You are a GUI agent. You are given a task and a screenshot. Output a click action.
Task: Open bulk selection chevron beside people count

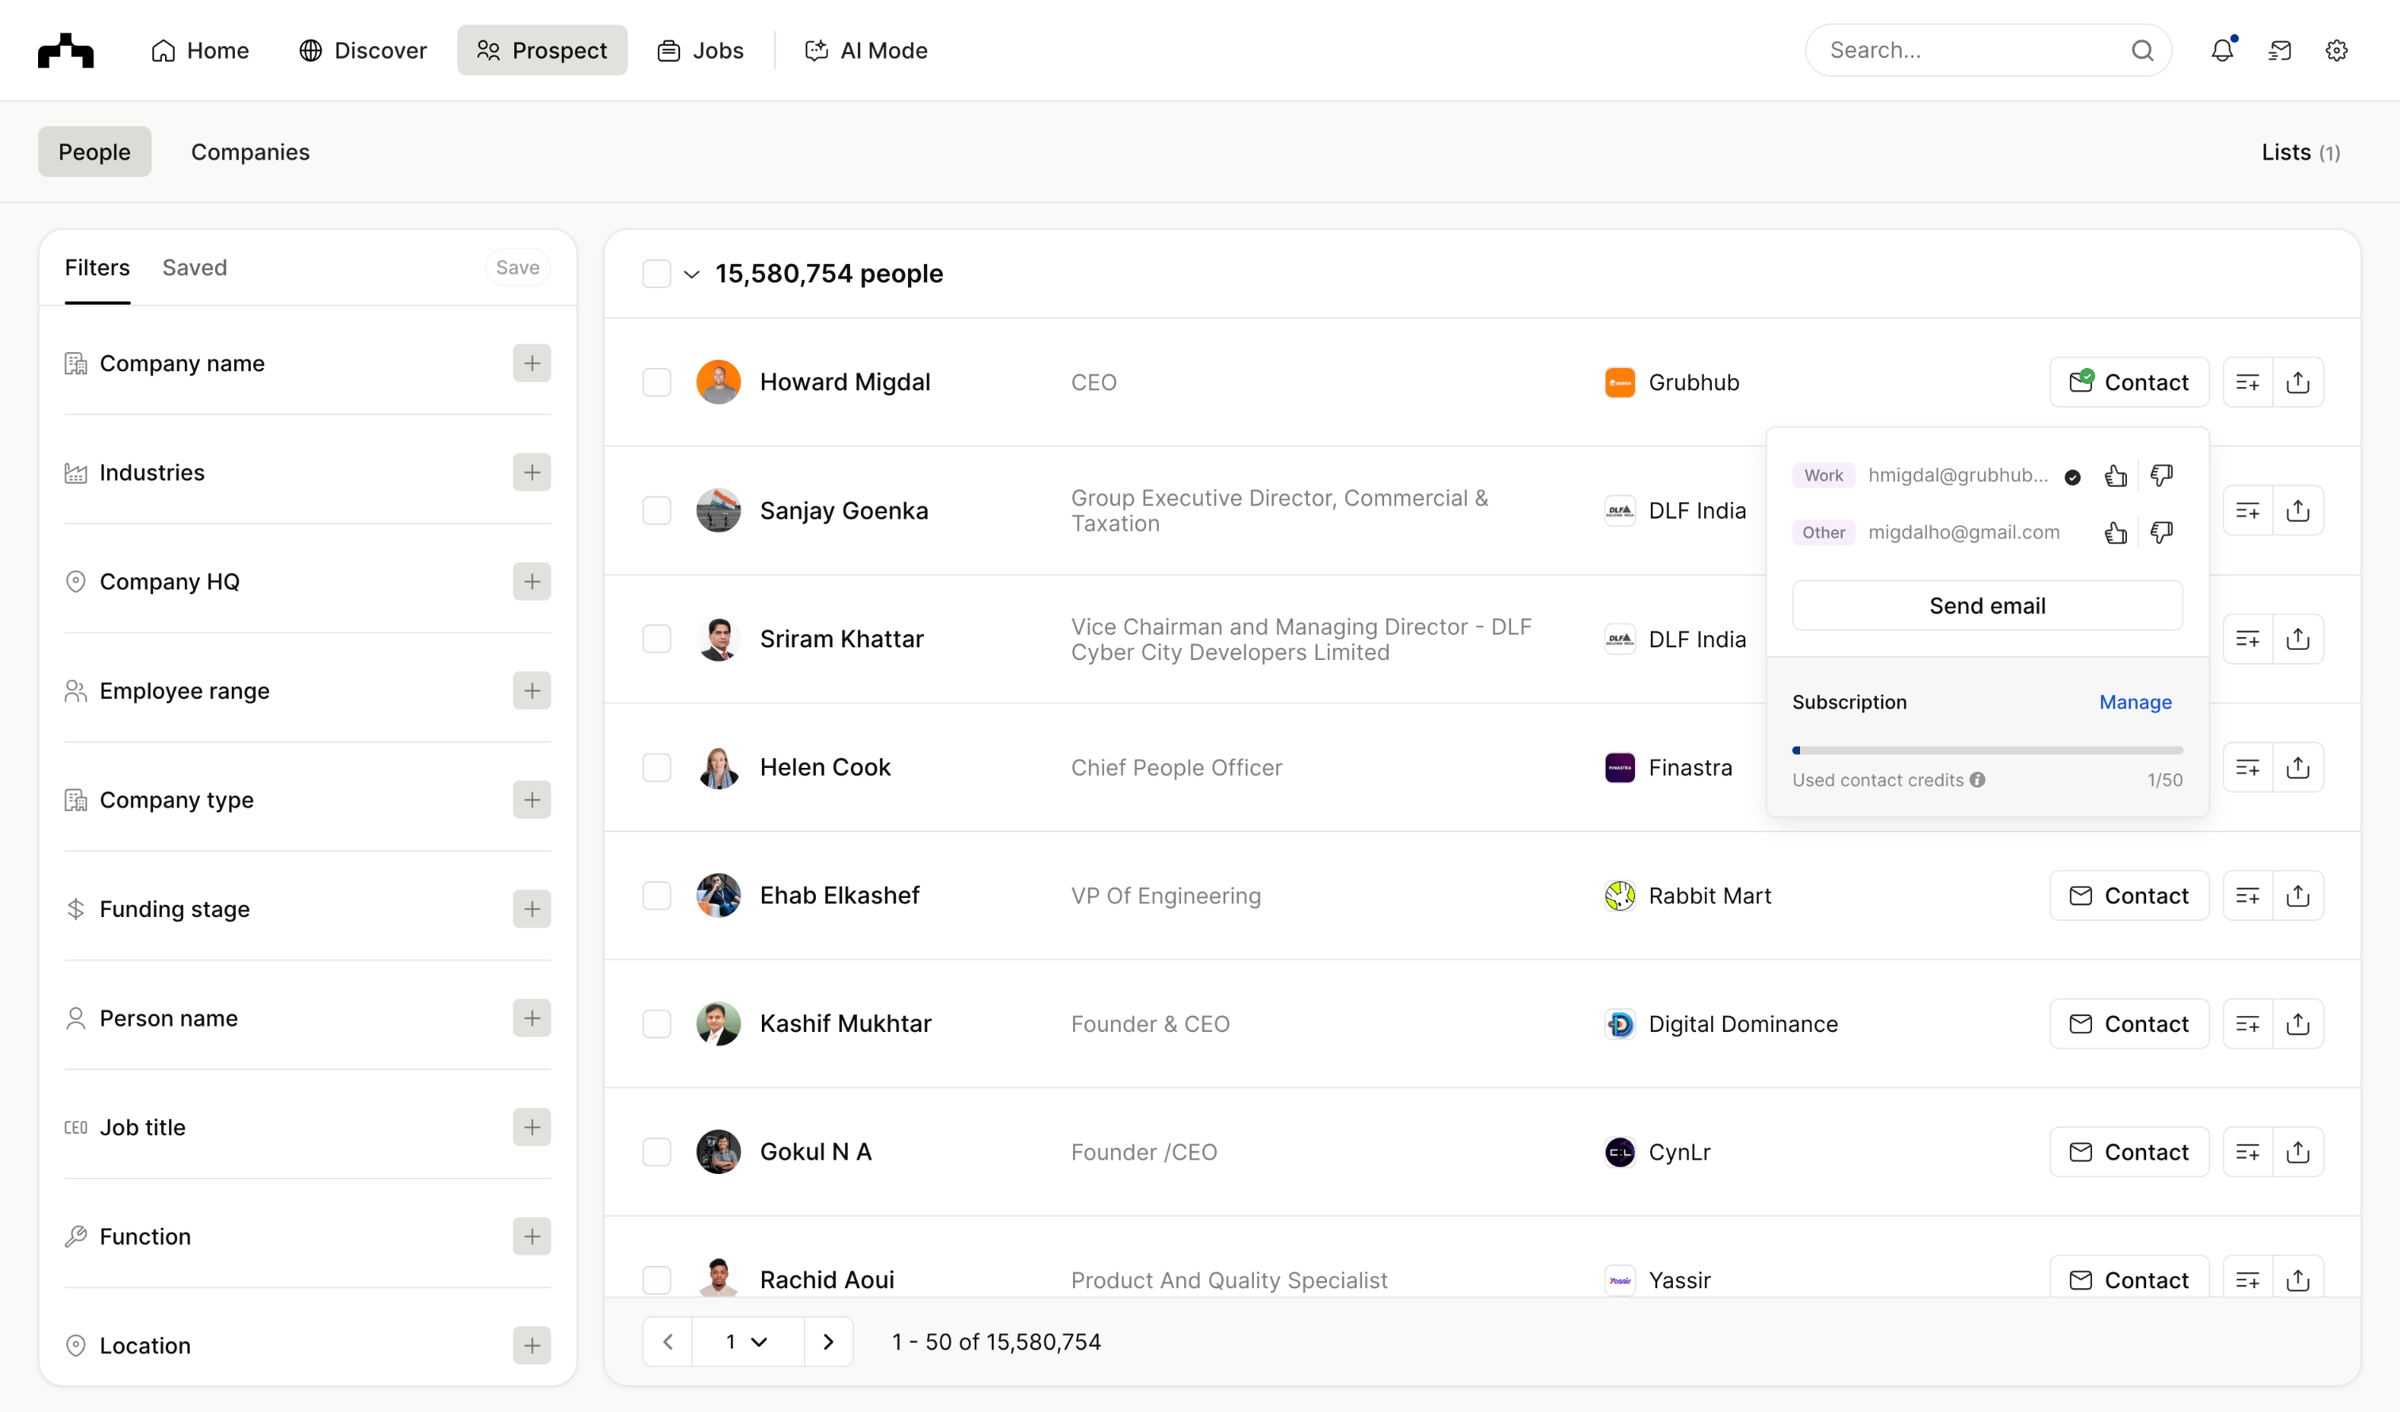(691, 274)
